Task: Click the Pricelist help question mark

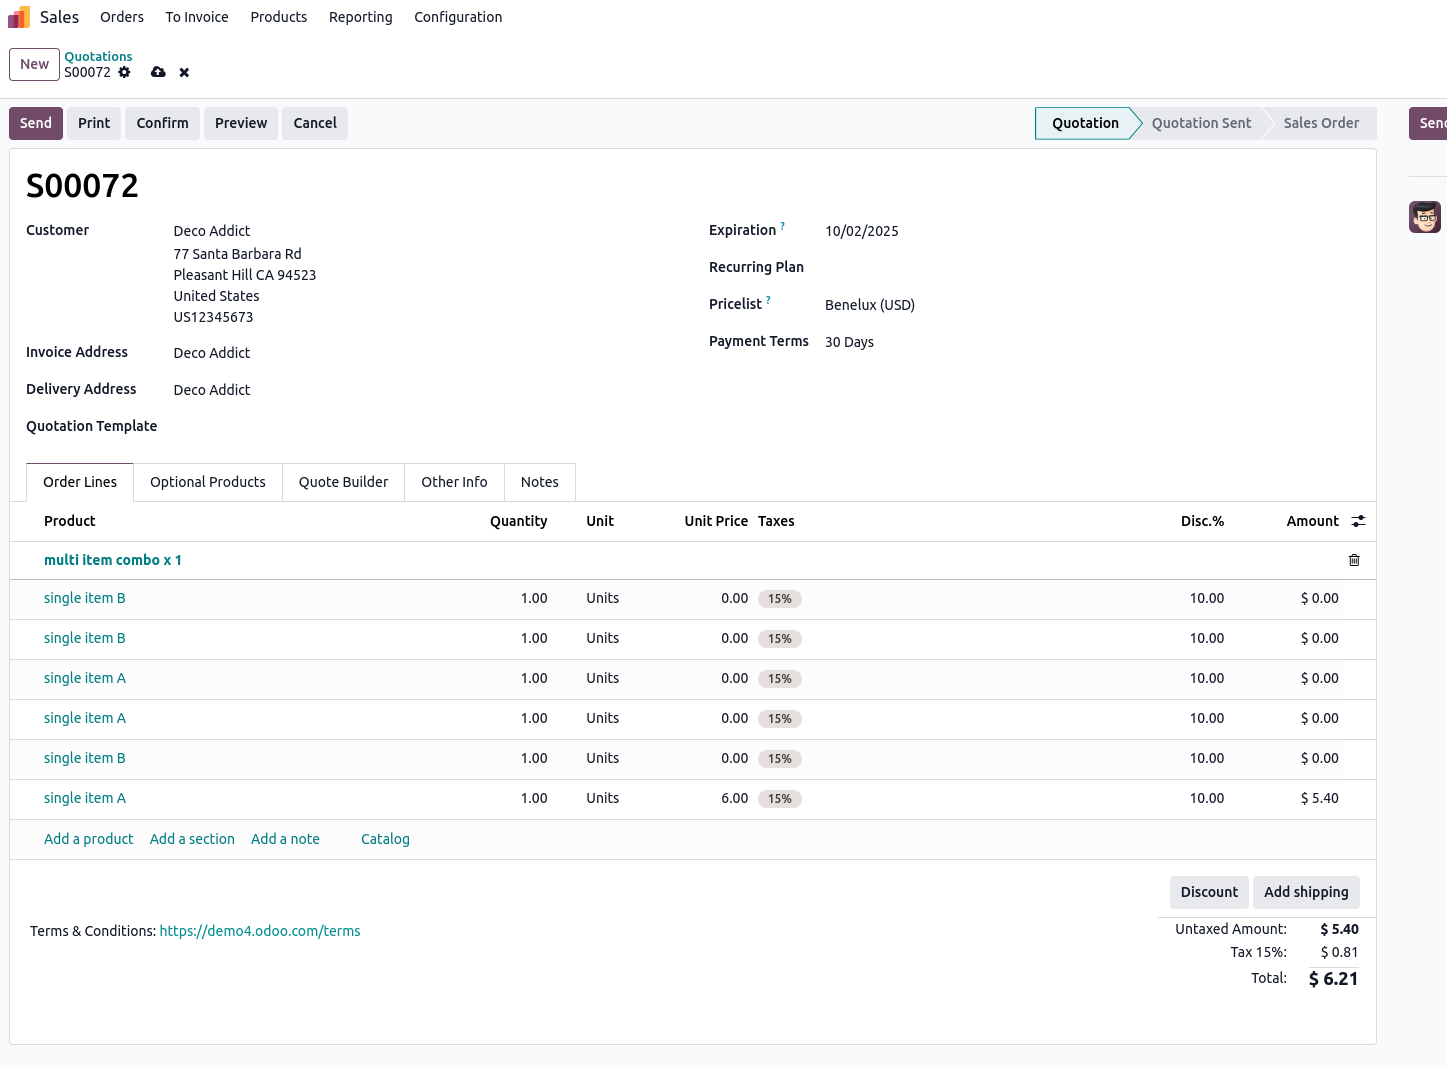Action: pos(768,300)
